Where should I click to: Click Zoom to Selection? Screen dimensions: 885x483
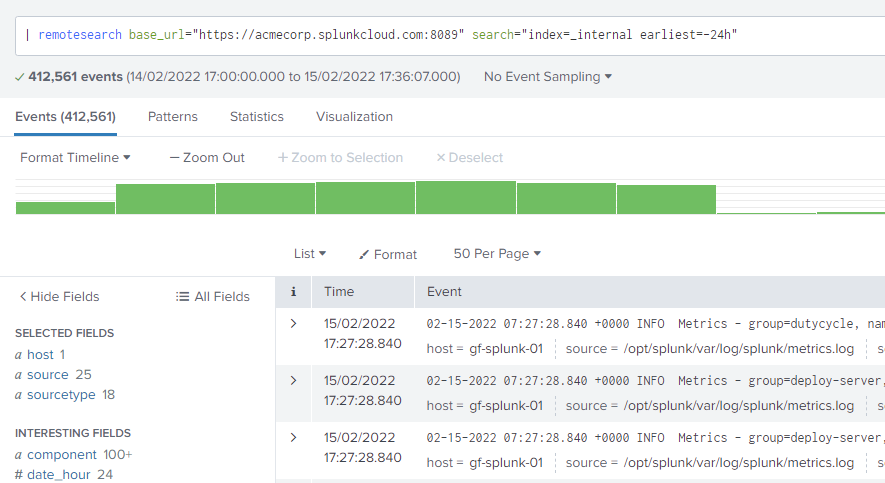coord(340,158)
